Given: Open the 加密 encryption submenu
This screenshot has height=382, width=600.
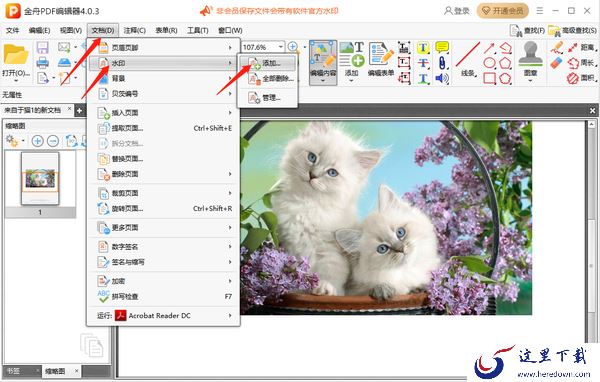Looking at the screenshot, I should coord(164,281).
